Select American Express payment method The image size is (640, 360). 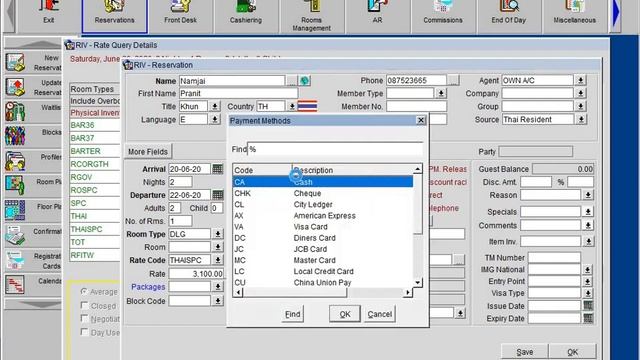coord(323,216)
